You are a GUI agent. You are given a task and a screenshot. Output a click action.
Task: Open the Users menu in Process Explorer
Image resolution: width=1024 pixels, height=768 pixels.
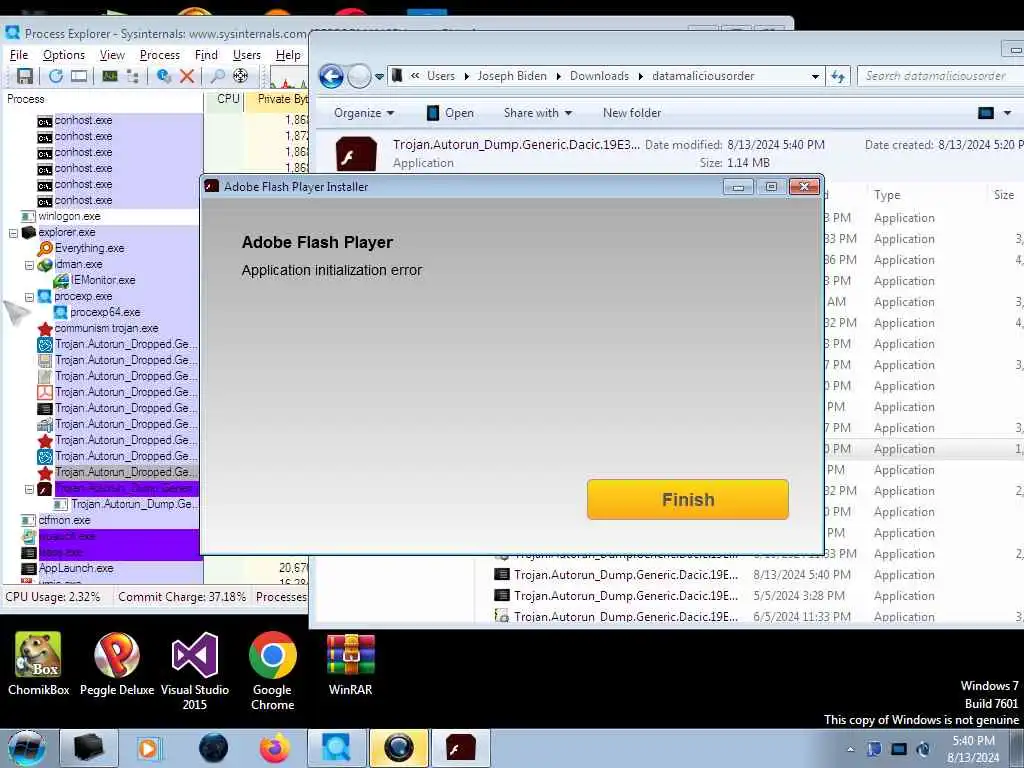point(247,55)
